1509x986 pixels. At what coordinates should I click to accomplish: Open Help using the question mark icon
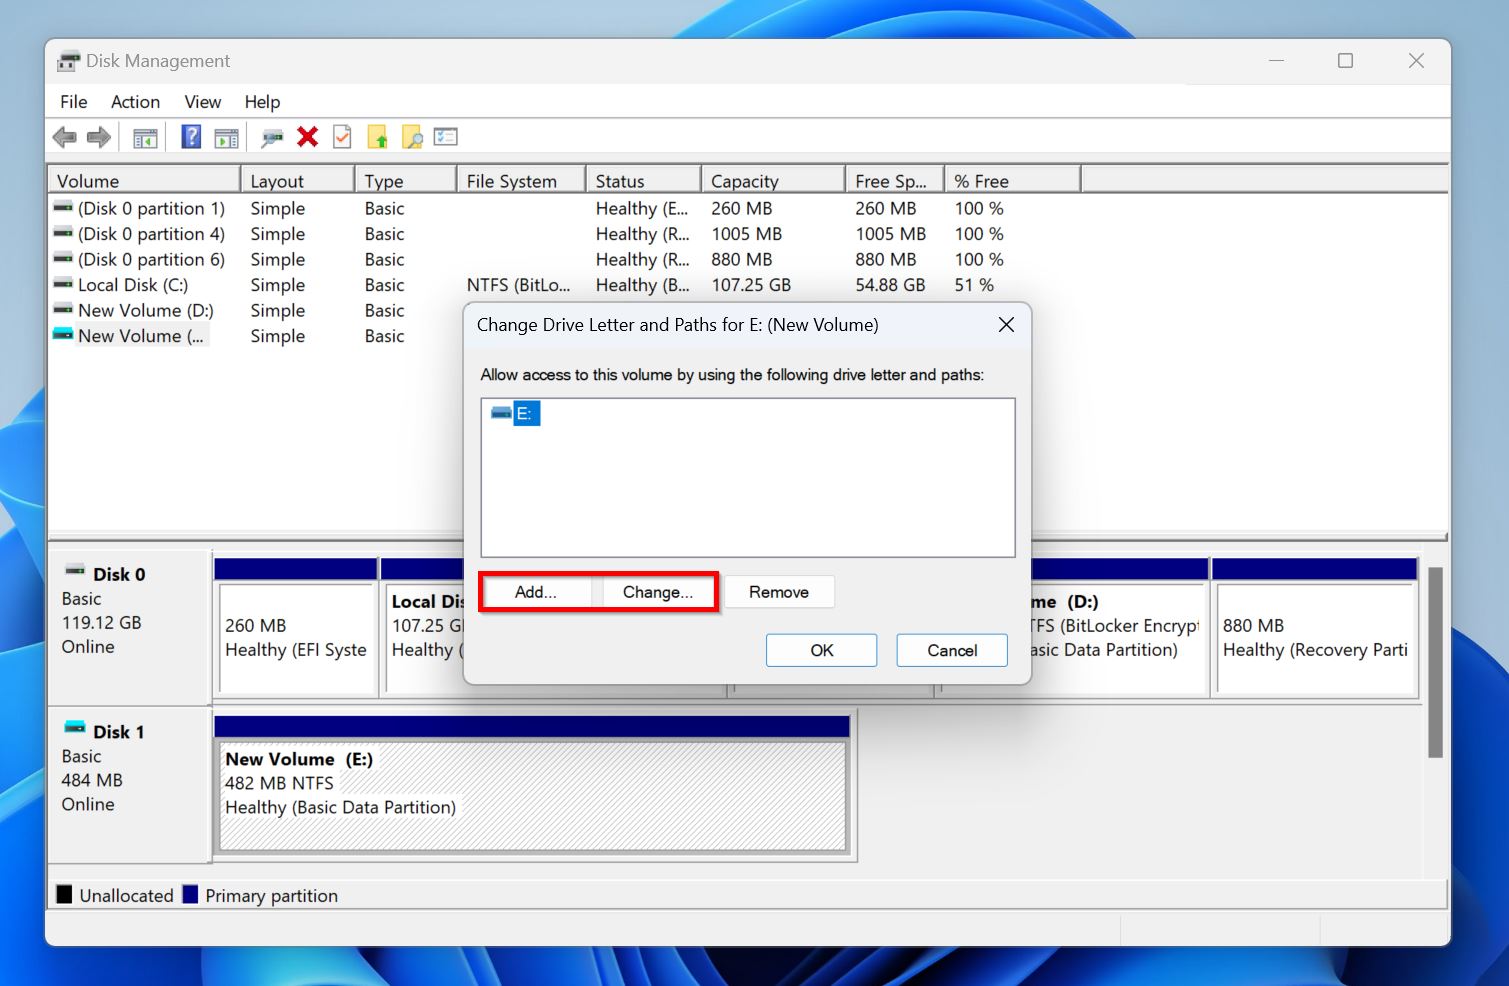pyautogui.click(x=190, y=136)
